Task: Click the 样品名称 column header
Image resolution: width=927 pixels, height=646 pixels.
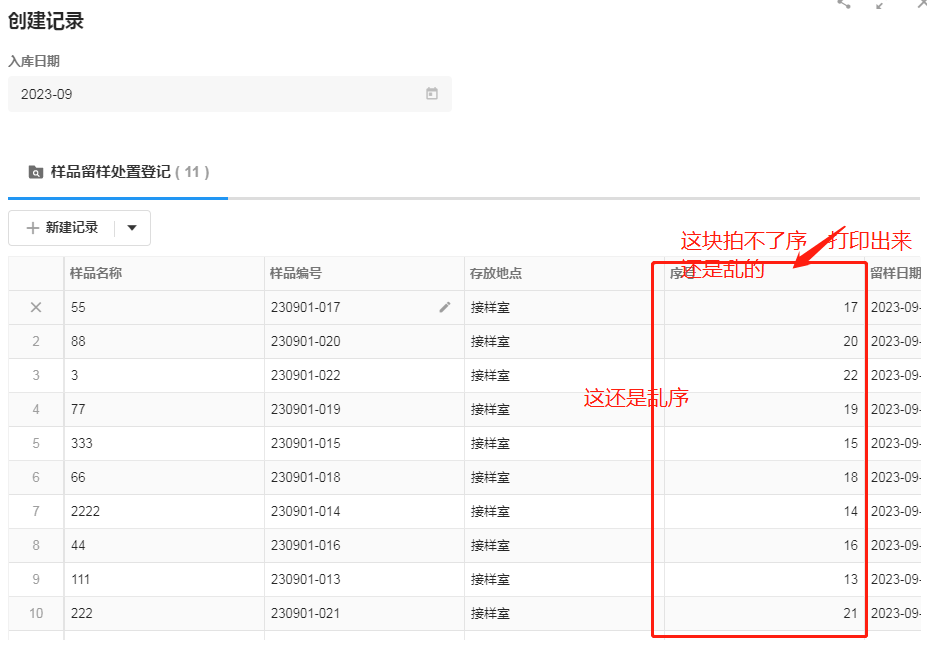Action: (x=164, y=273)
